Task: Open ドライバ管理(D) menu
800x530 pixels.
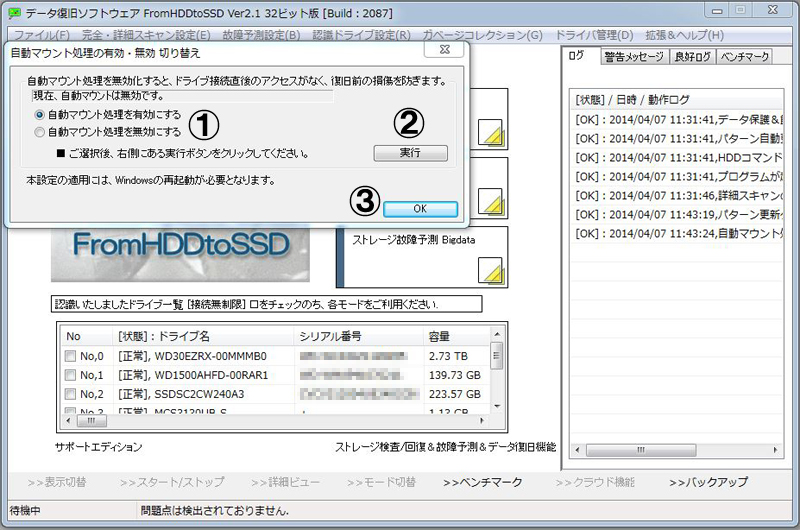Action: [594, 35]
